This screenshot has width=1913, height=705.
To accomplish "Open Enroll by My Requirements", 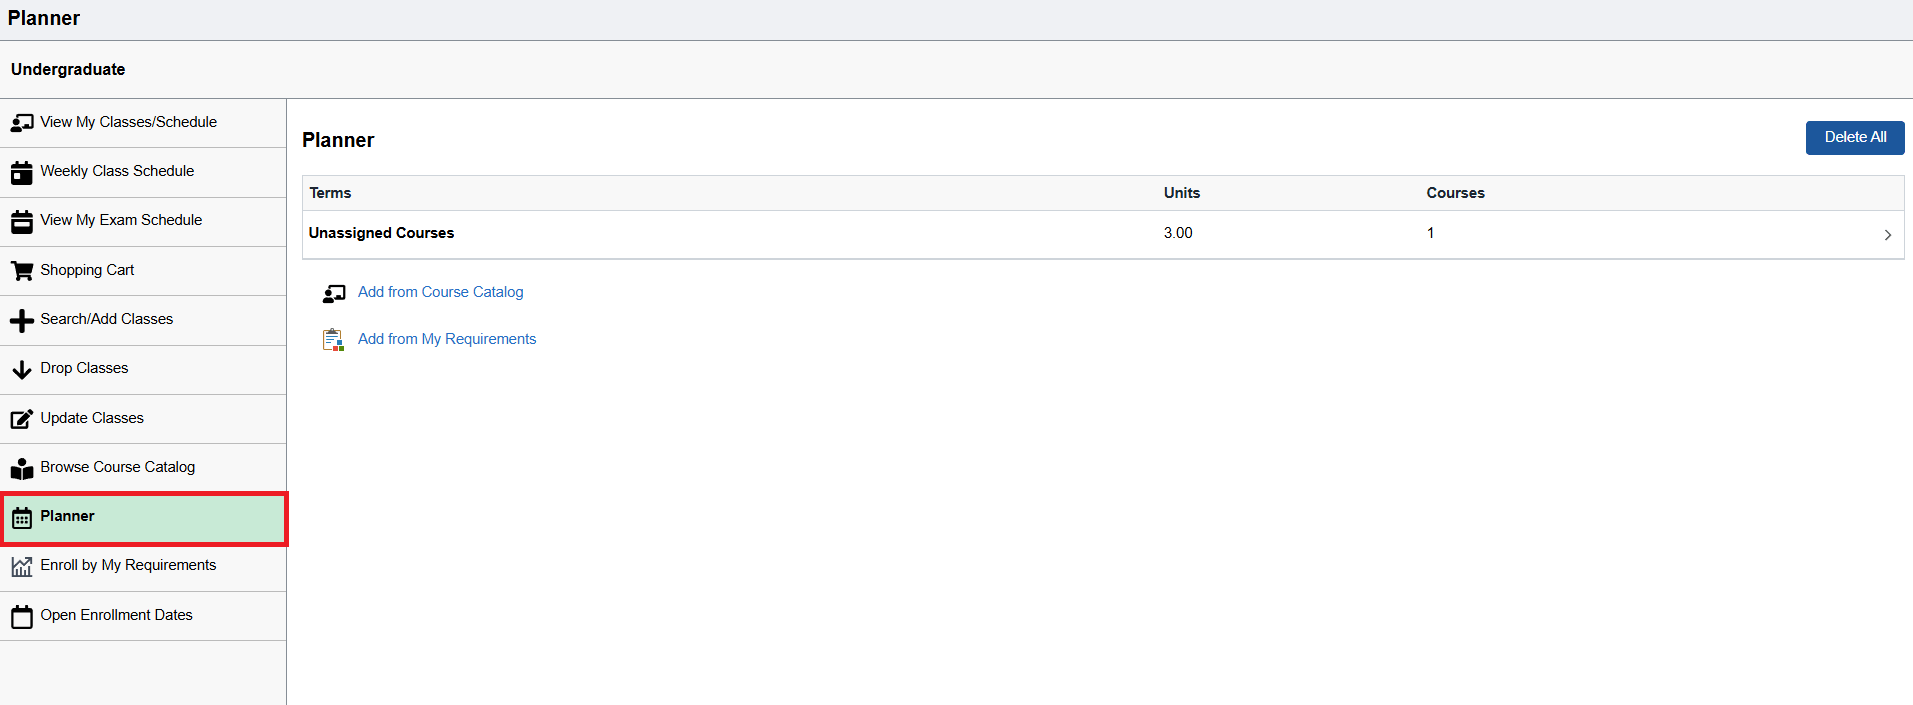I will tap(143, 567).
